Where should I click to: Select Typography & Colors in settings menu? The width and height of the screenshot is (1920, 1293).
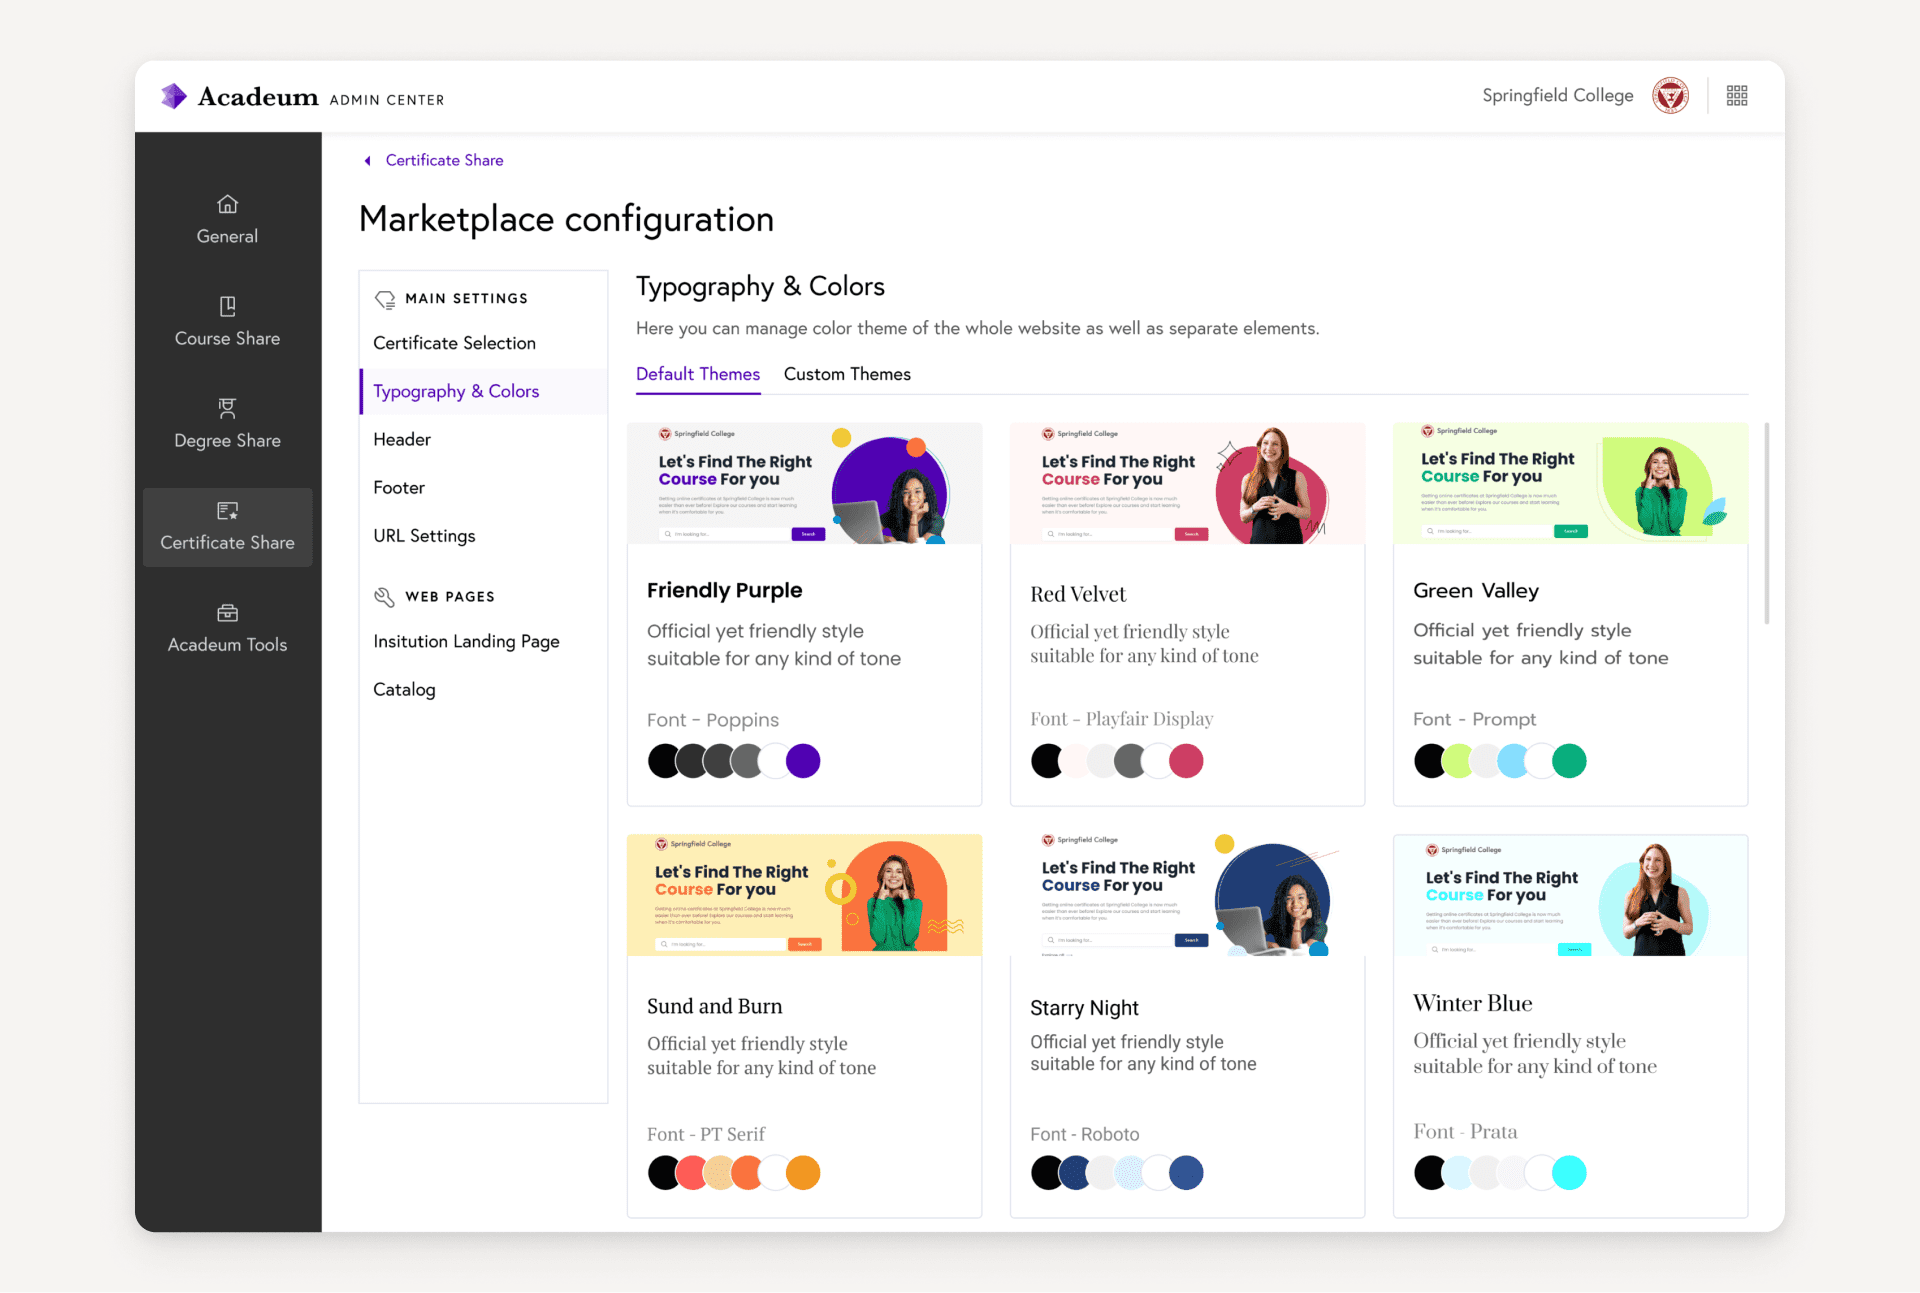pos(455,391)
